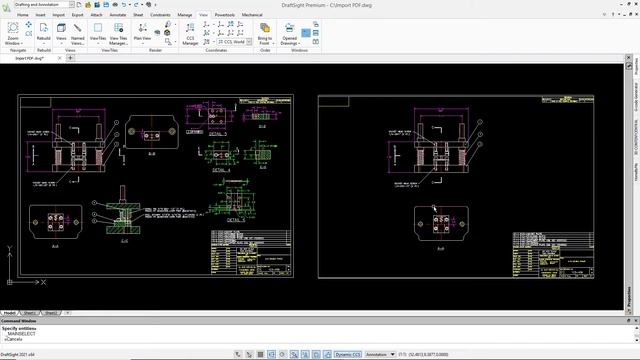
Task: Click the Print icon in quick access toolbar
Action: point(115,4)
